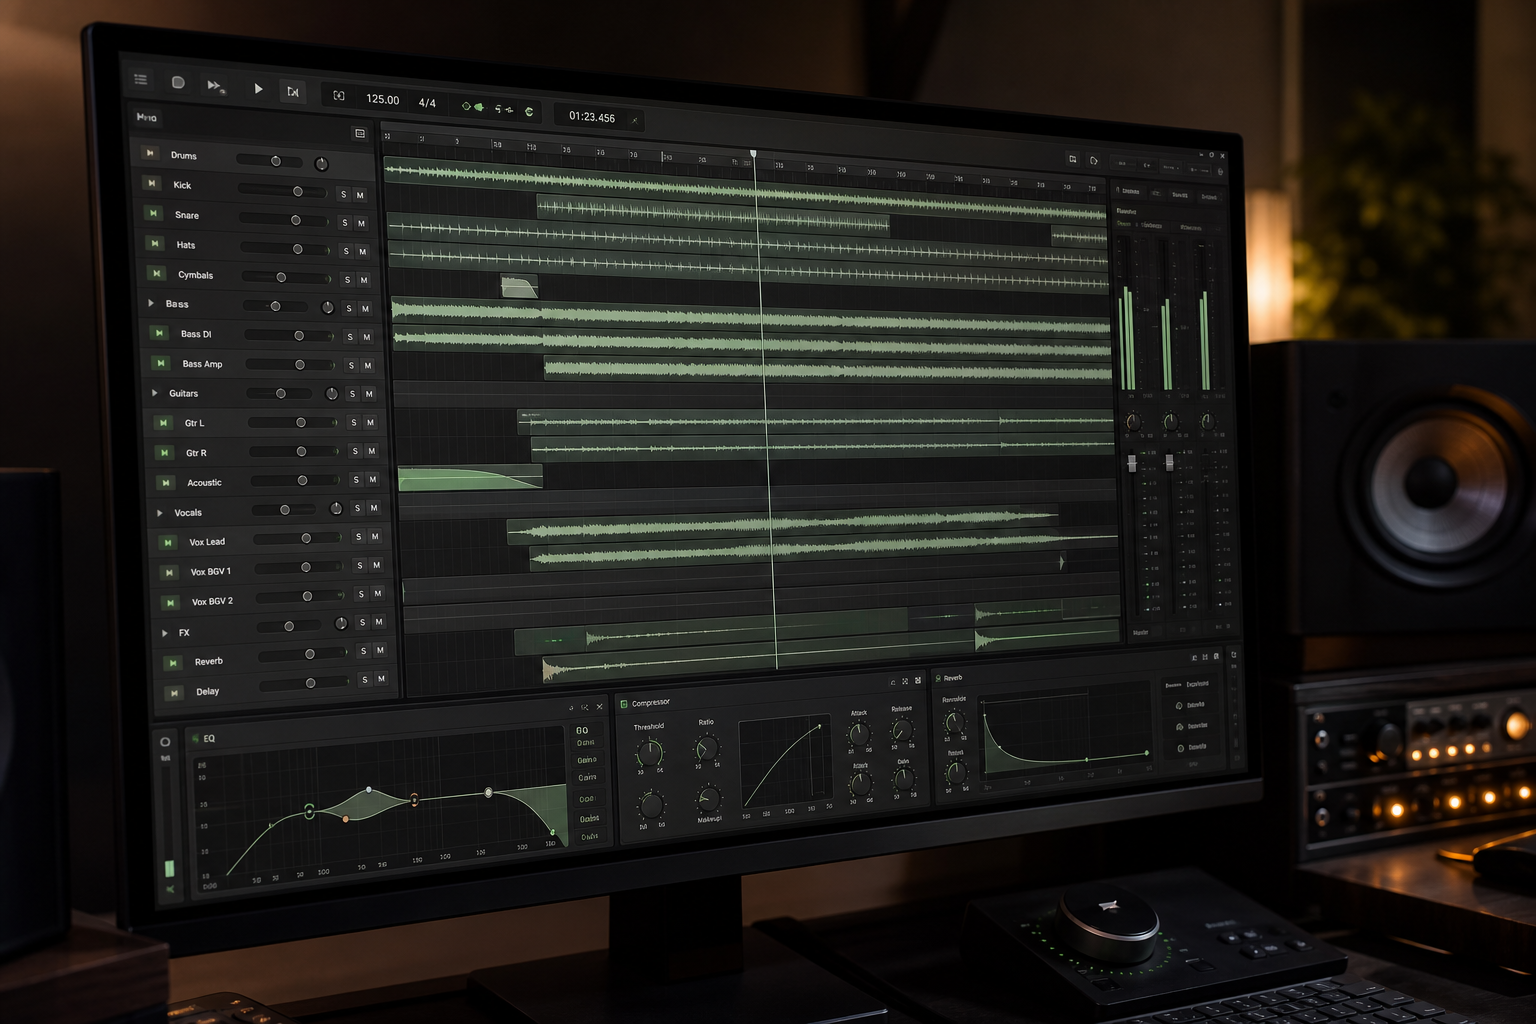
Task: Click the Gtr L track green icon
Action: pyautogui.click(x=163, y=423)
